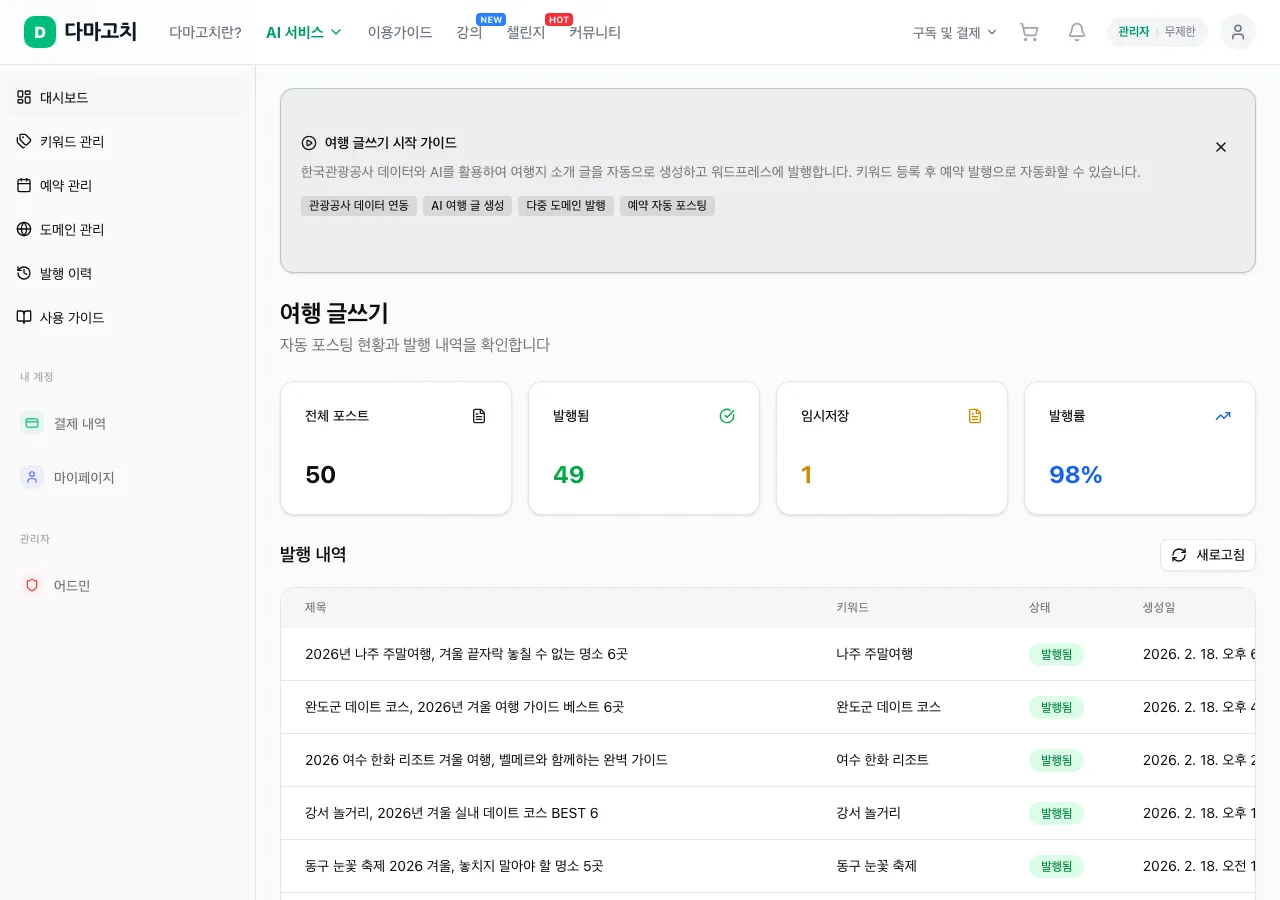The image size is (1280, 900).
Task: Open 마이페이지 link
Action: (128, 477)
